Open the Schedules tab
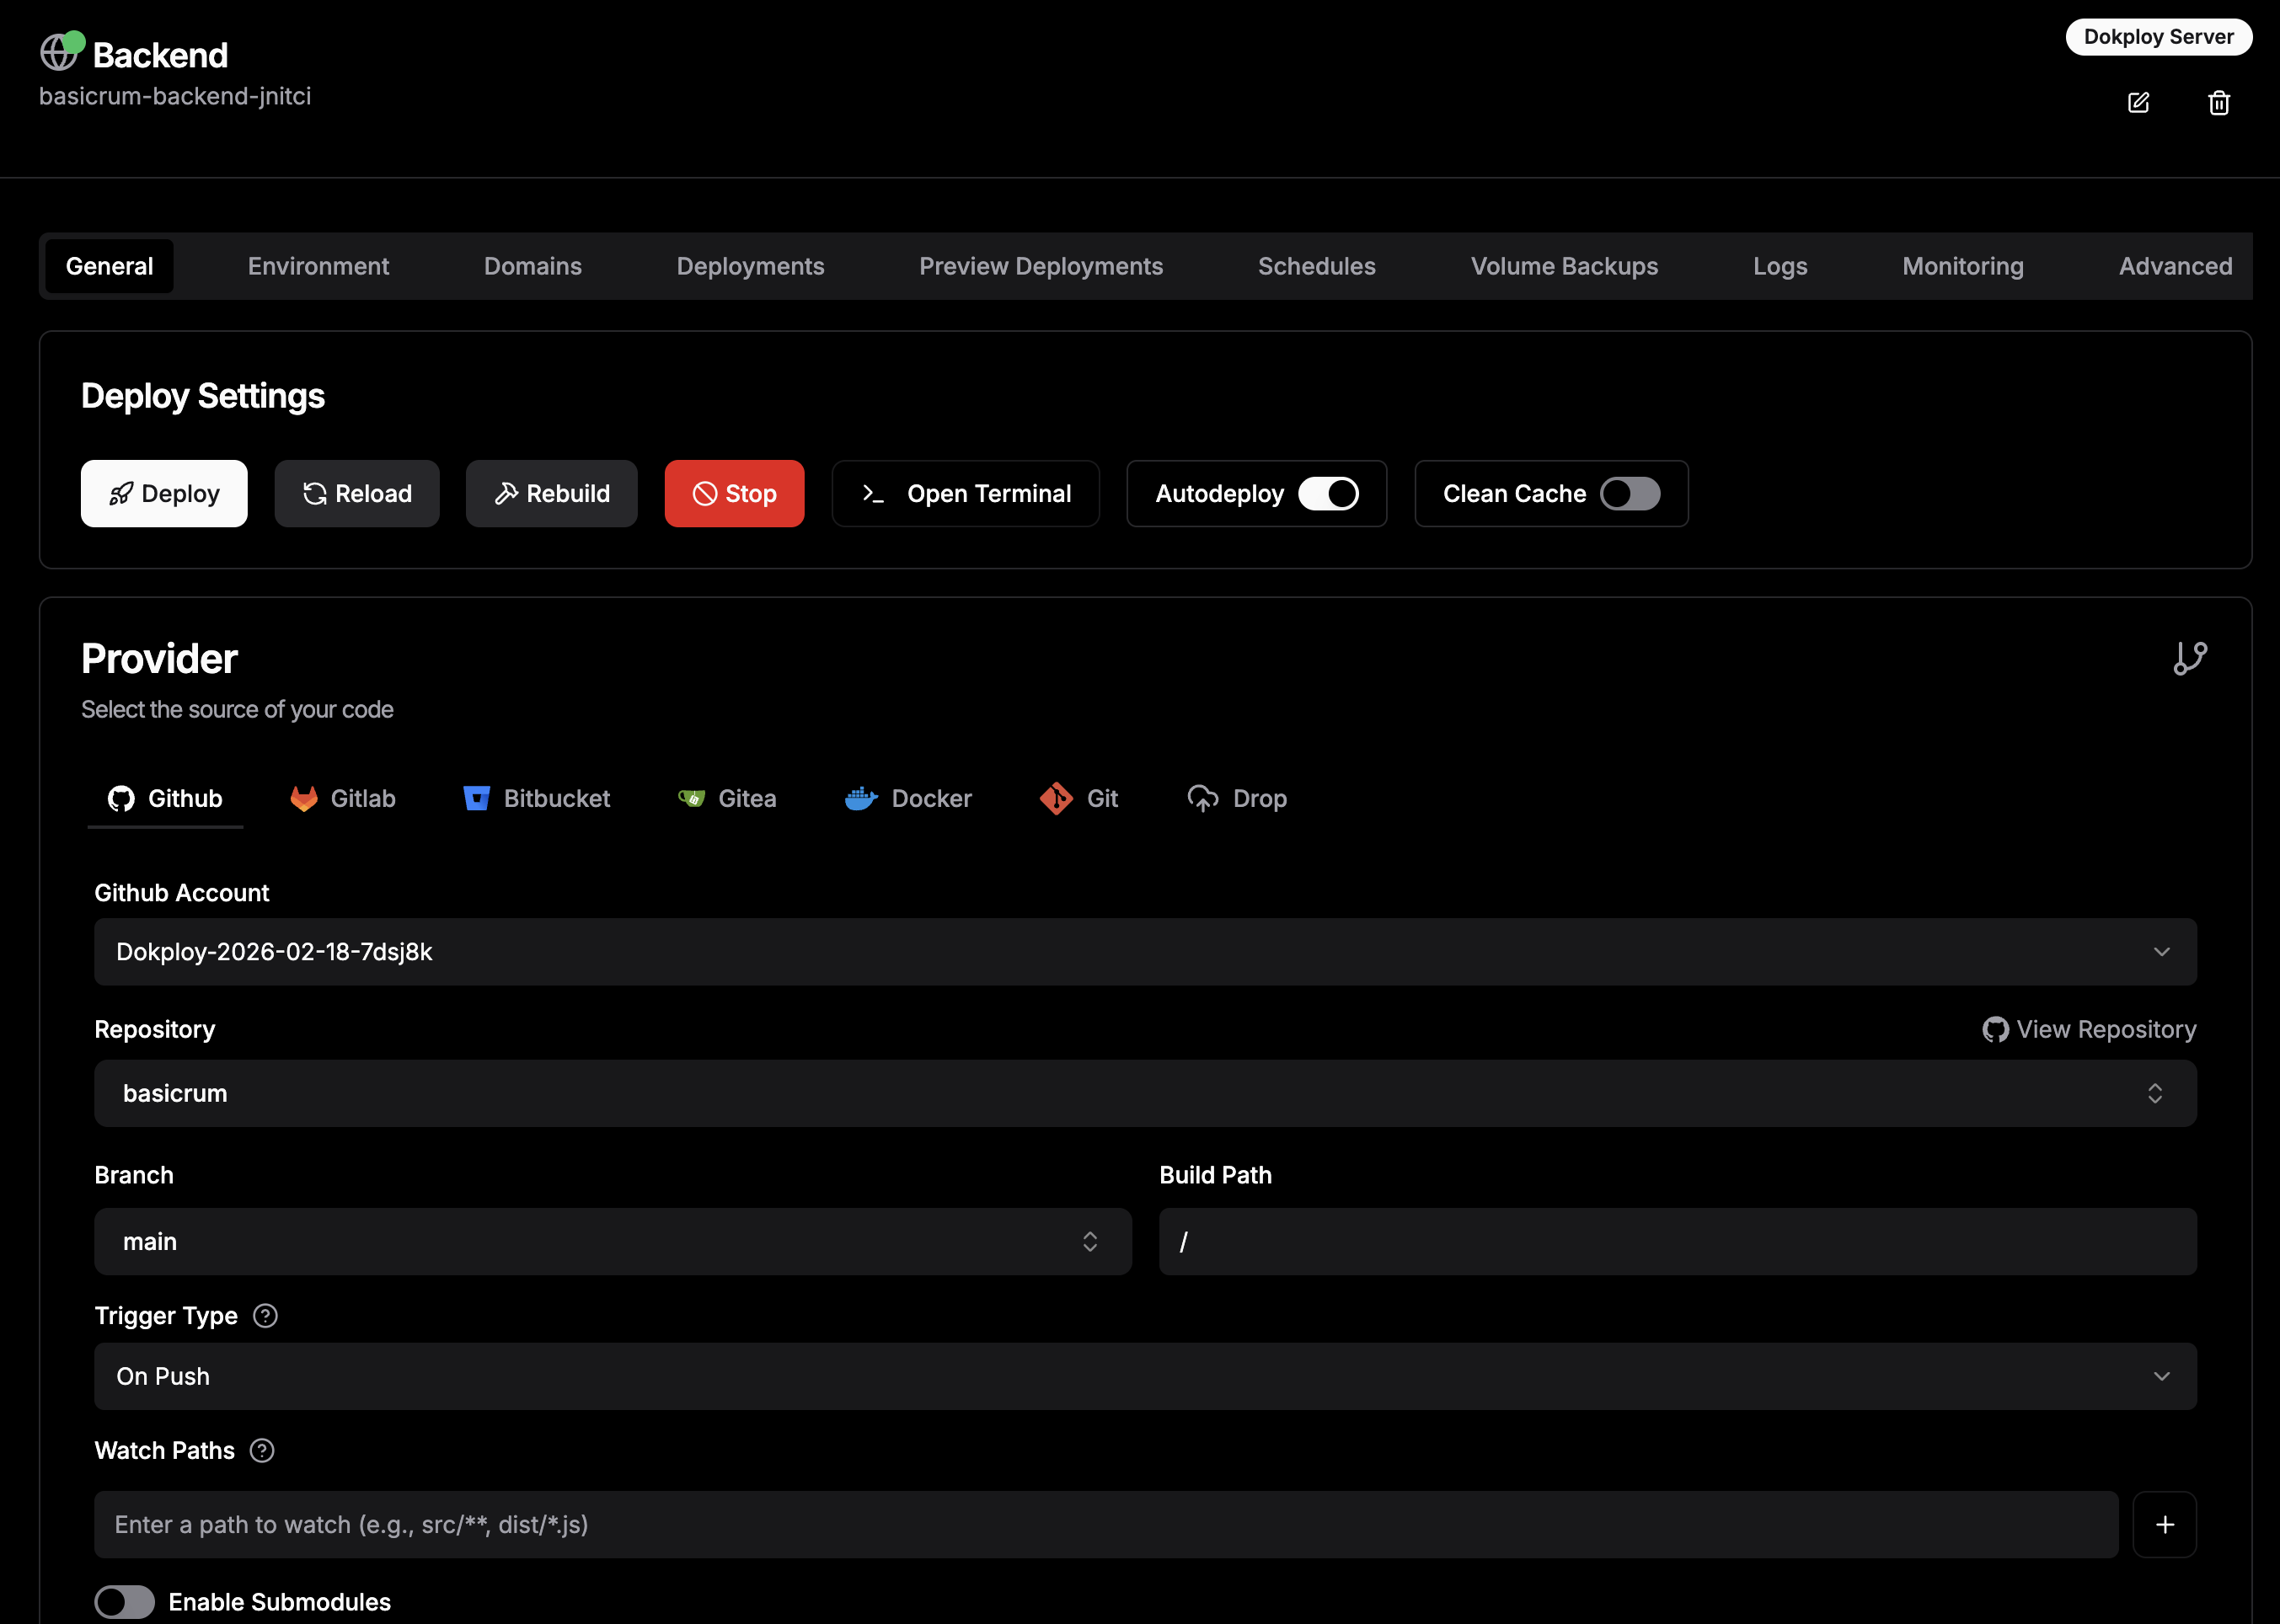This screenshot has height=1624, width=2280. [x=1316, y=266]
